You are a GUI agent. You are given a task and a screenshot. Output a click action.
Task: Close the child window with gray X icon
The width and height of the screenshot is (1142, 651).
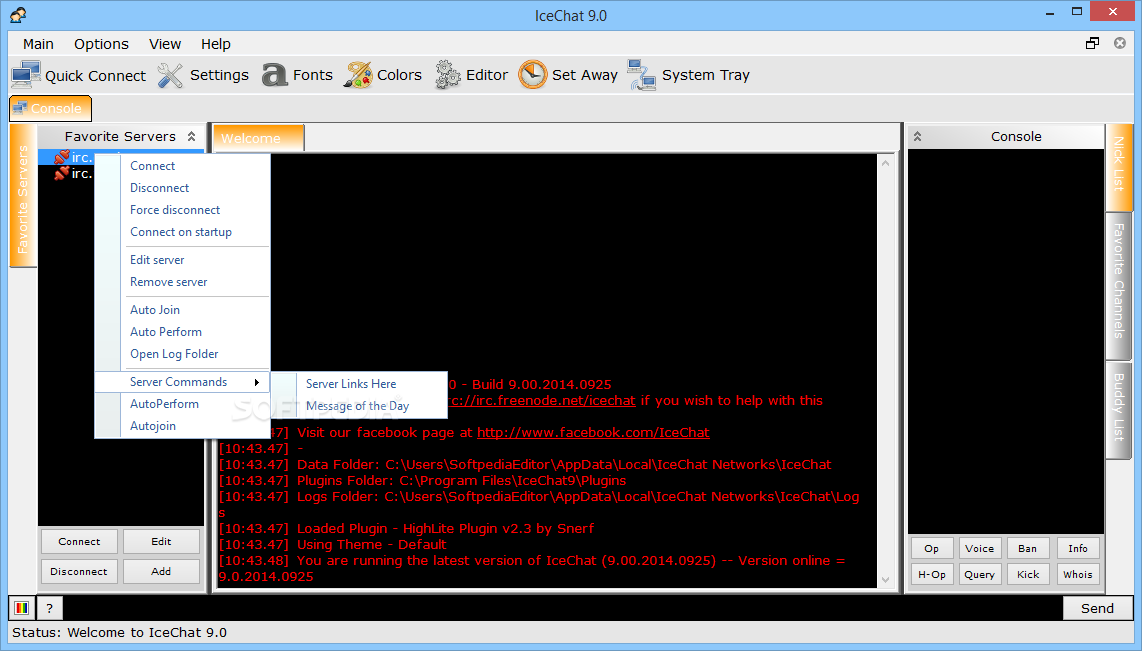[1120, 44]
